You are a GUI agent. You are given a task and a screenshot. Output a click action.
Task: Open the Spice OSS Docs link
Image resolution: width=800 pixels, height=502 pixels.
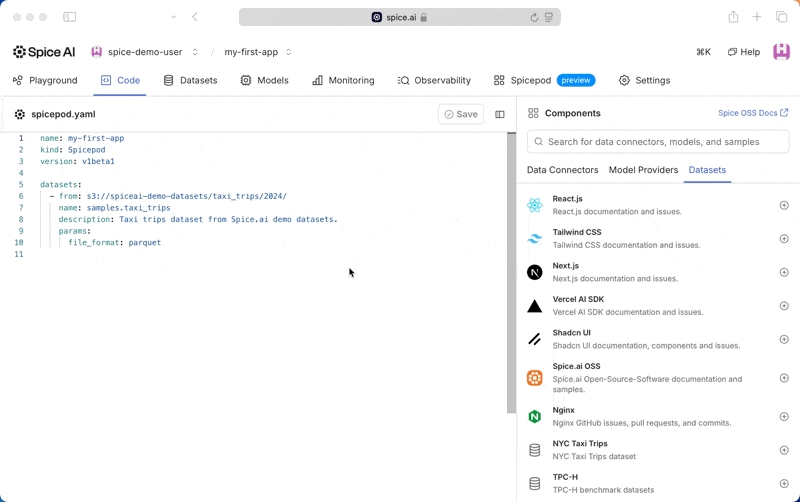[753, 113]
